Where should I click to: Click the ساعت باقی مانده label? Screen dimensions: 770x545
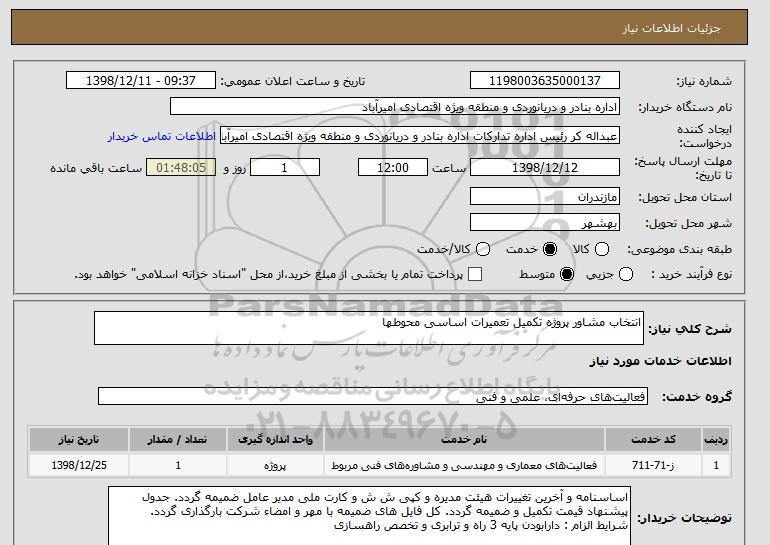[96, 168]
